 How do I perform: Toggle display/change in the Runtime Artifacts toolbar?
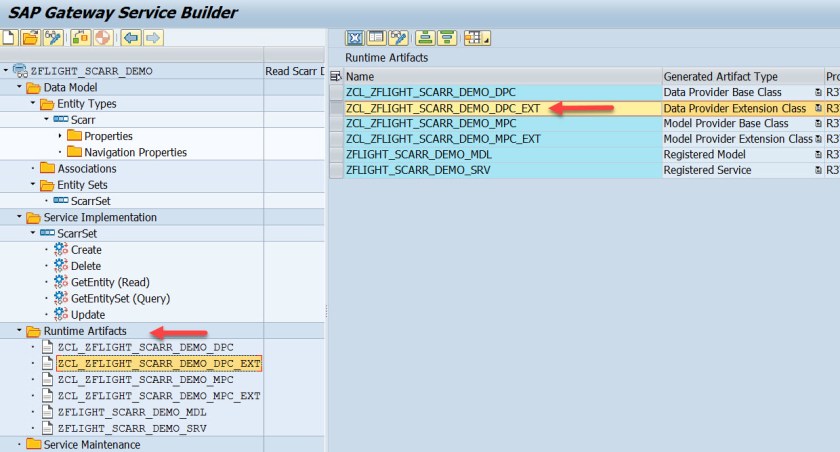398,38
